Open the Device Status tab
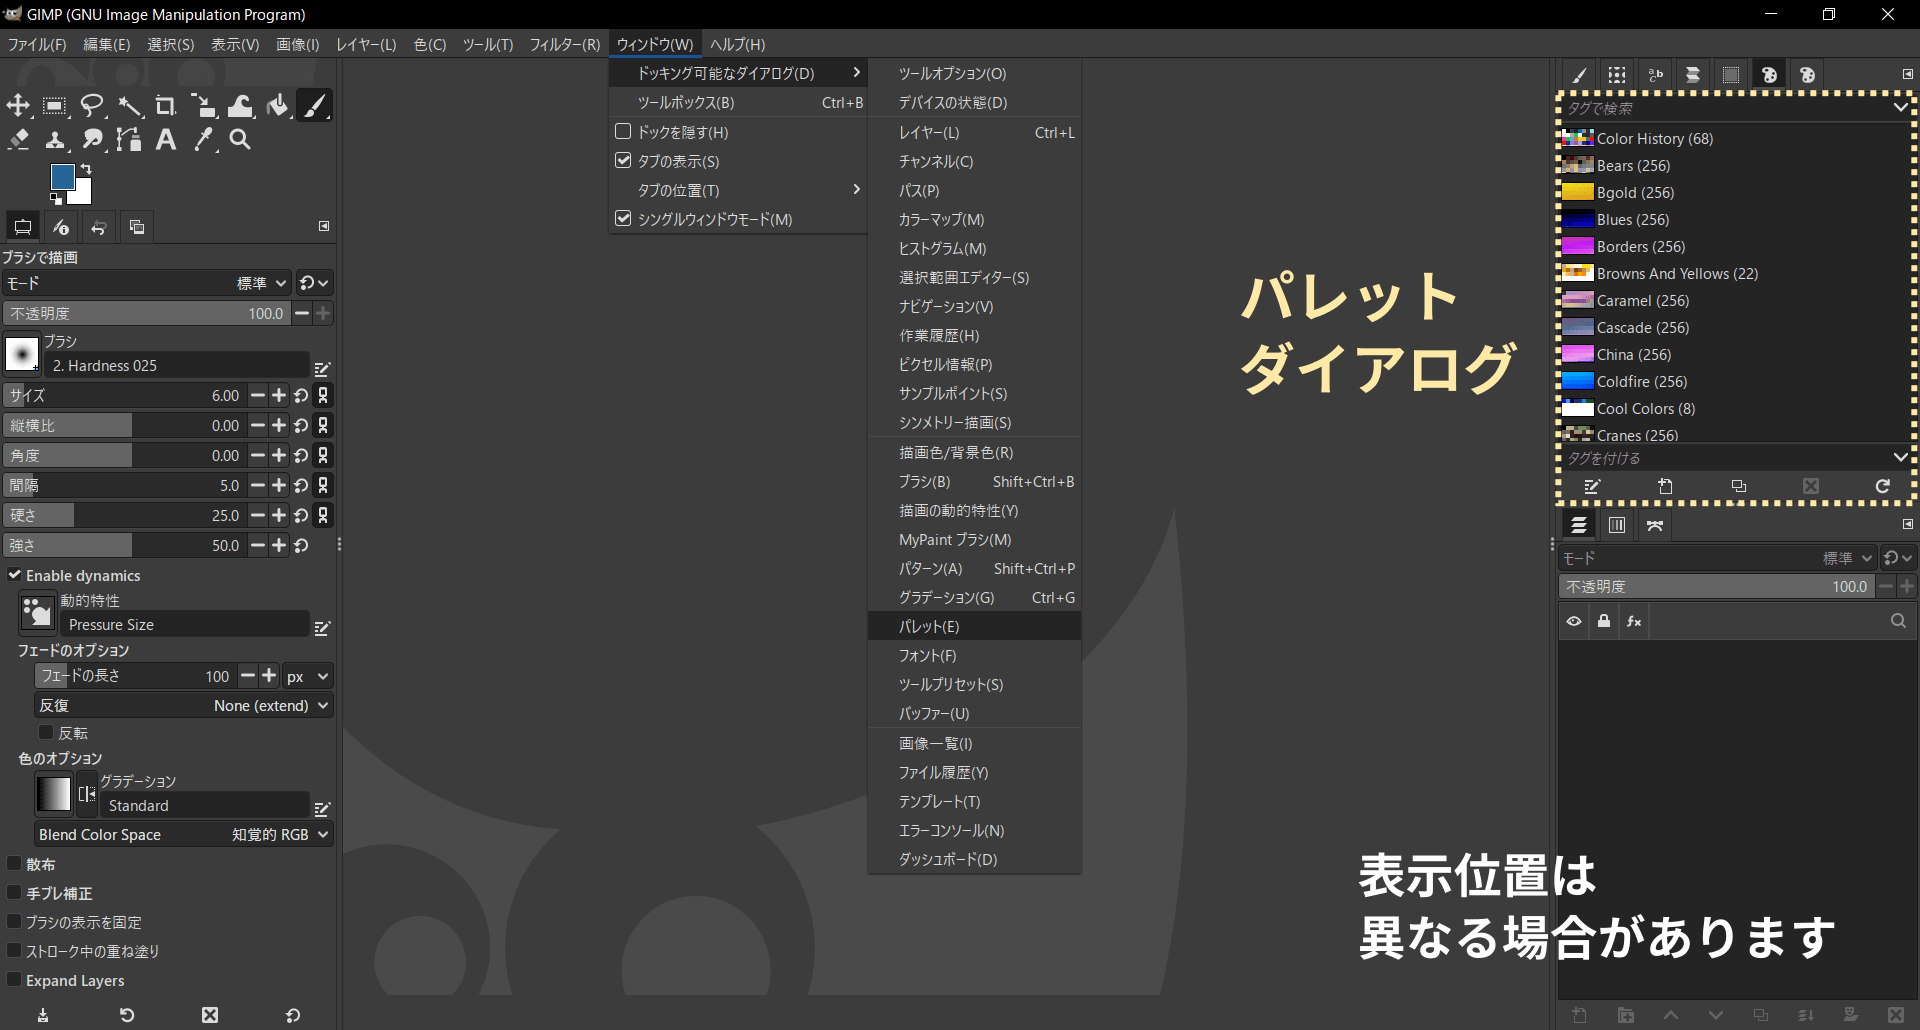The image size is (1920, 1030). [x=61, y=228]
